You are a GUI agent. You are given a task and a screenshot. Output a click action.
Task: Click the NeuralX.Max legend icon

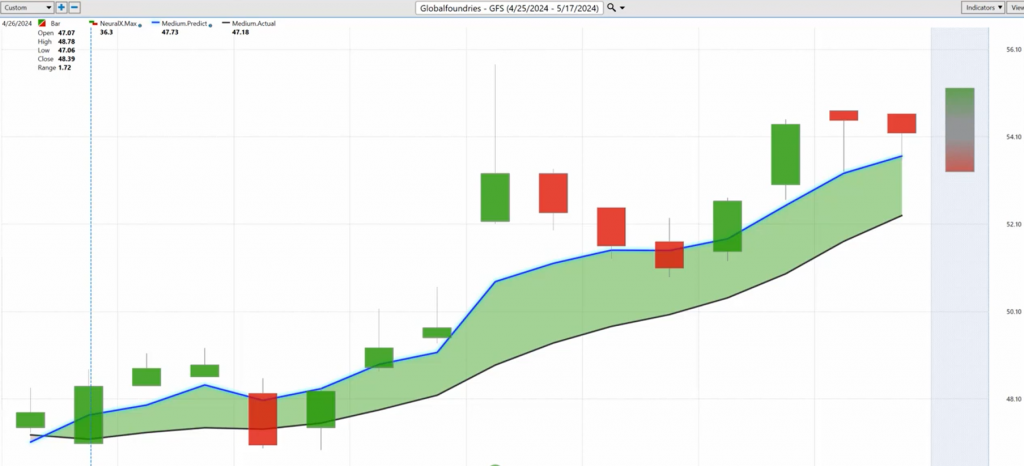tap(93, 21)
